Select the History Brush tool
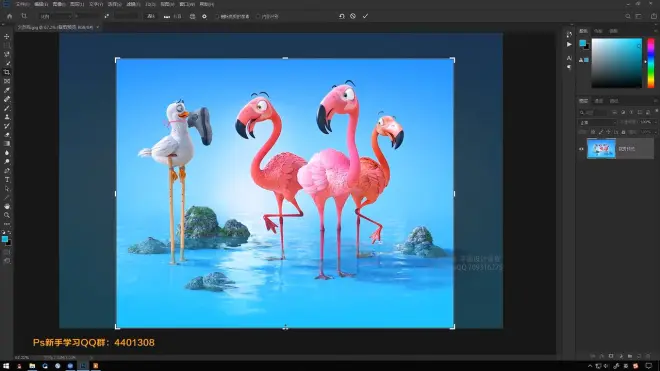660x371 pixels. (7, 126)
